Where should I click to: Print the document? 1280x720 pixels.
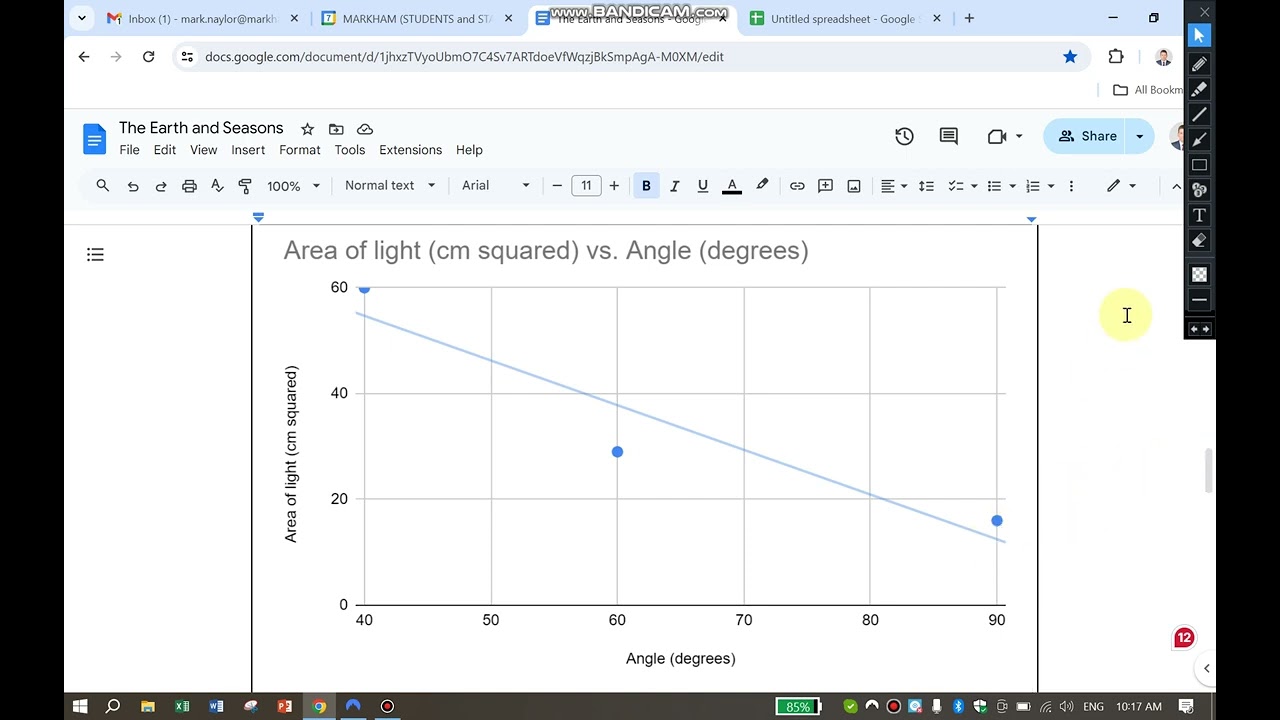click(x=189, y=186)
